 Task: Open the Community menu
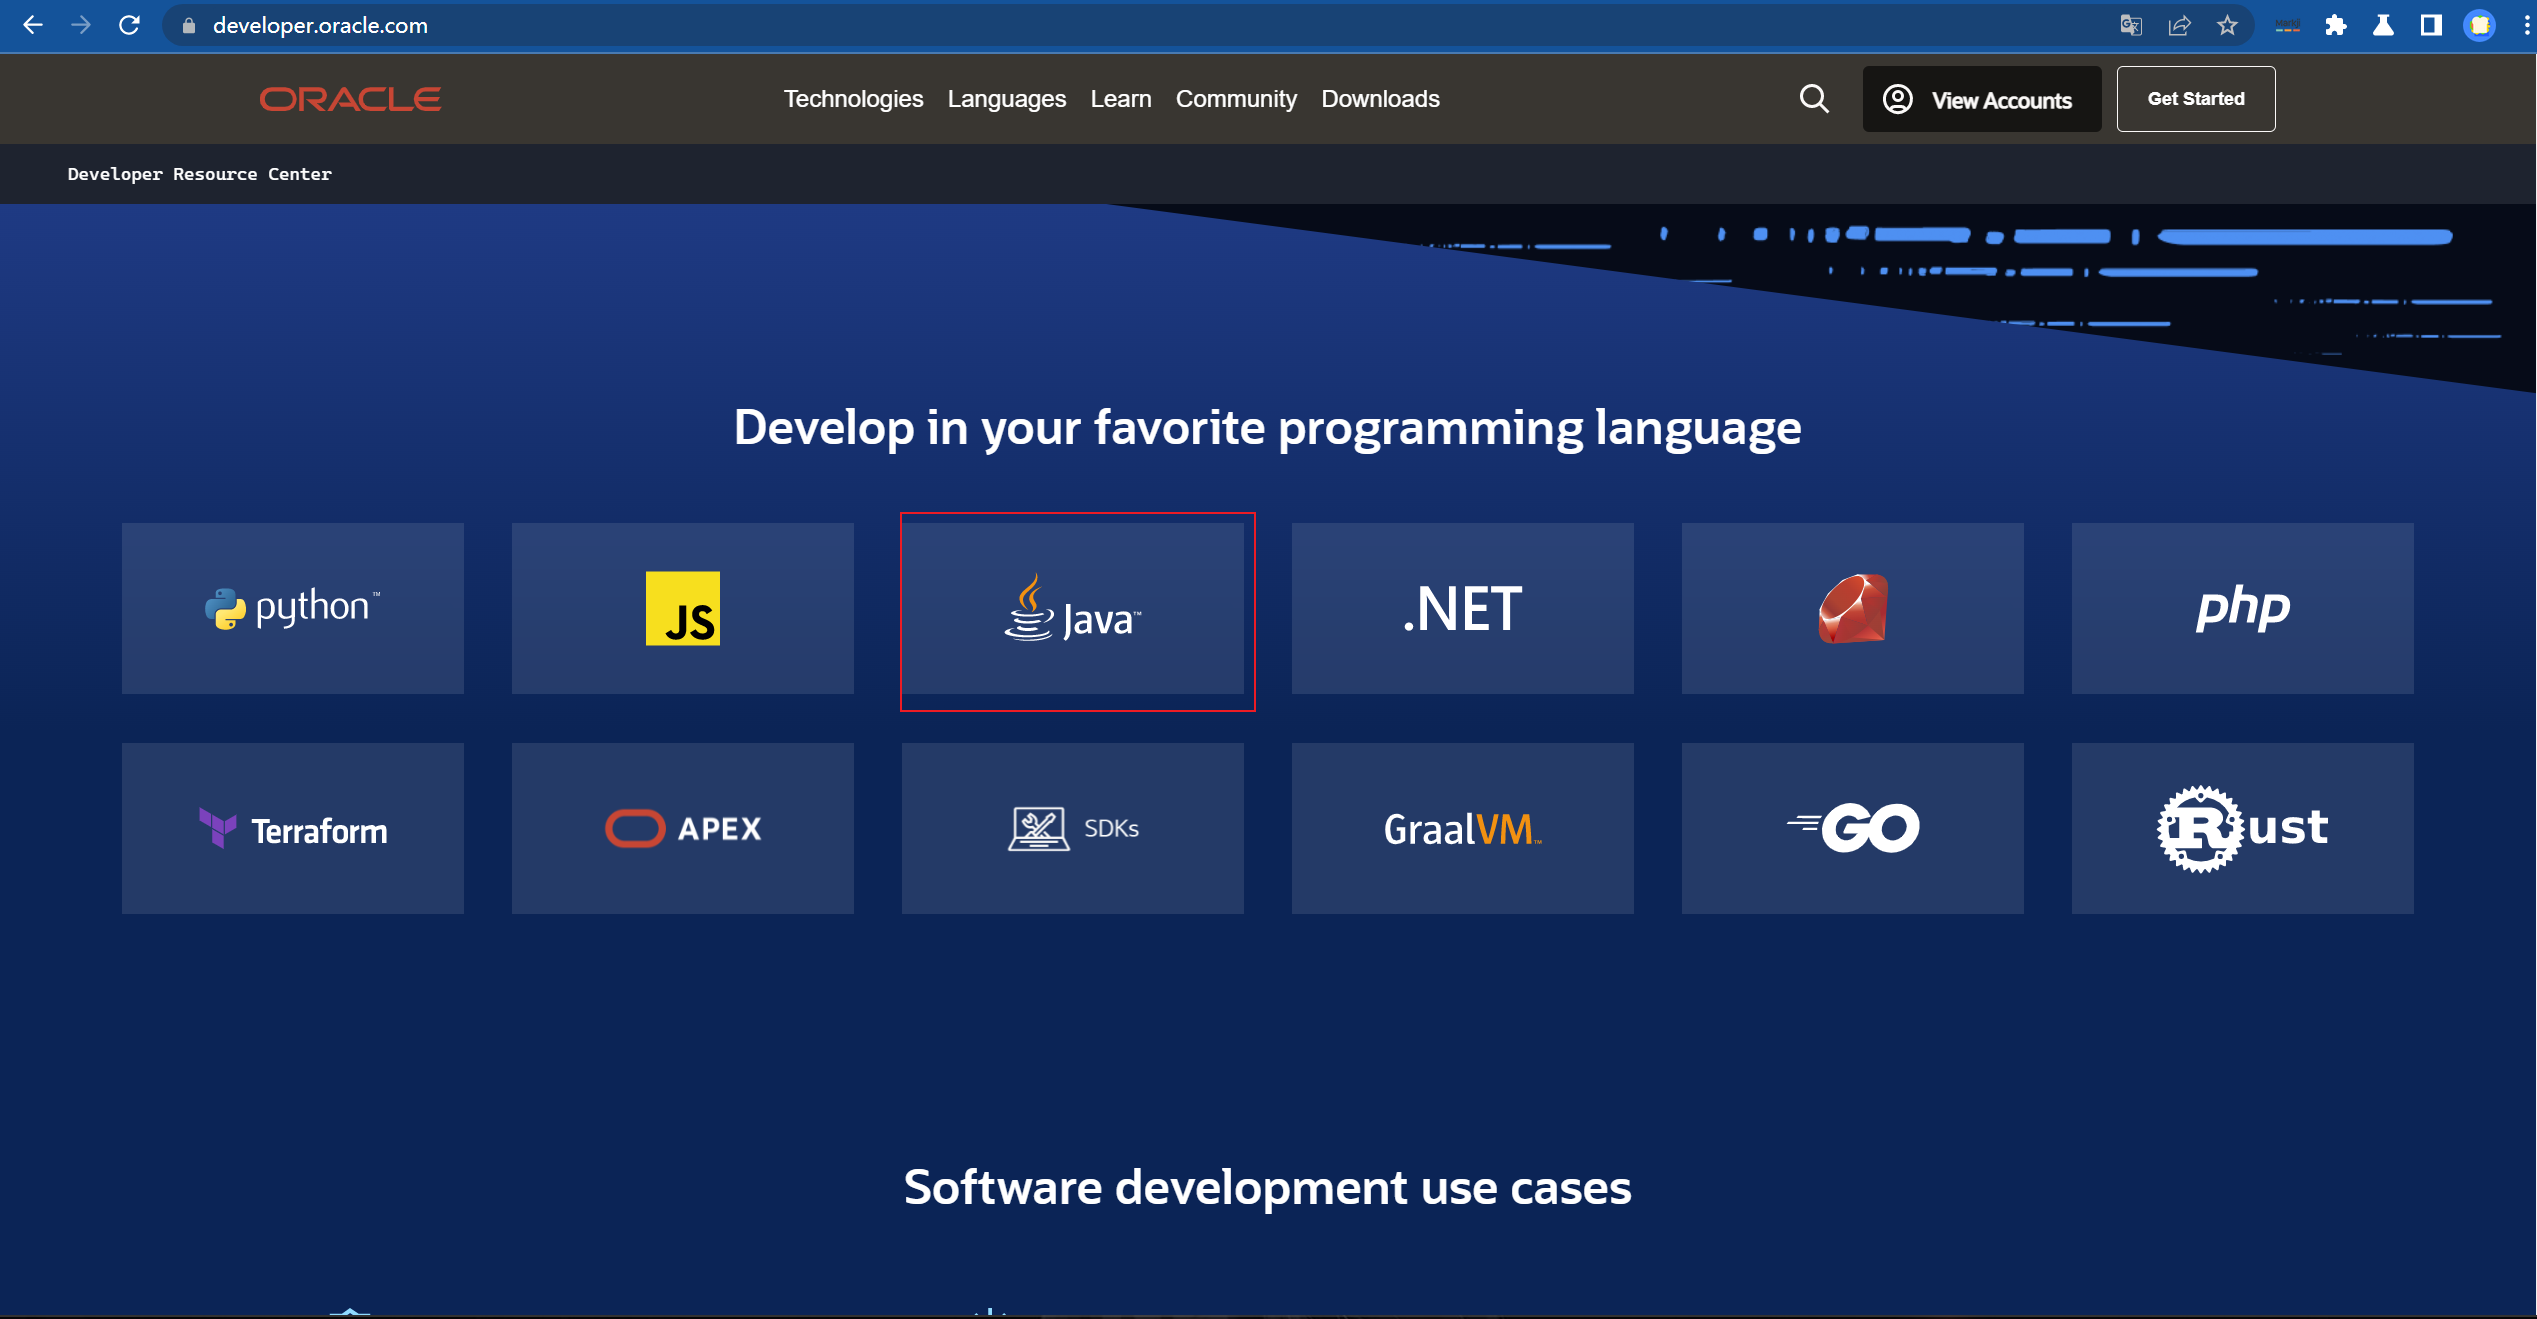click(1236, 99)
